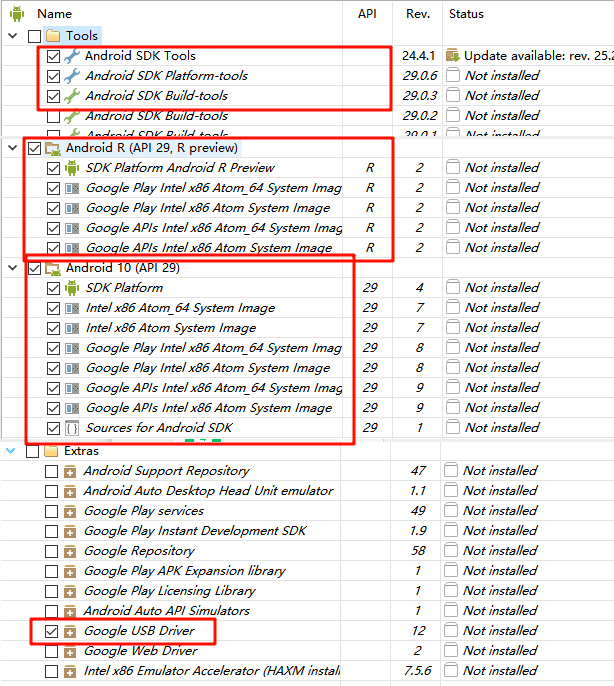The height and width of the screenshot is (686, 614).
Task: Click the update available icon for Android SDK Tools
Action: [x=453, y=56]
